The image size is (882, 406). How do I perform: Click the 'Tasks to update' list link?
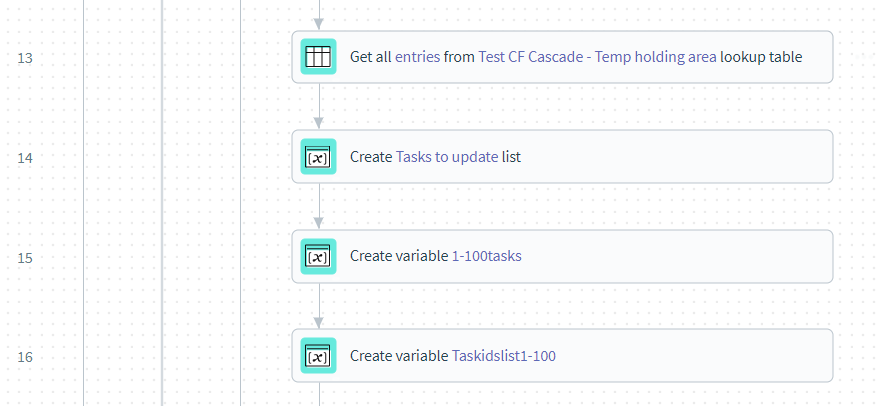[x=447, y=157]
